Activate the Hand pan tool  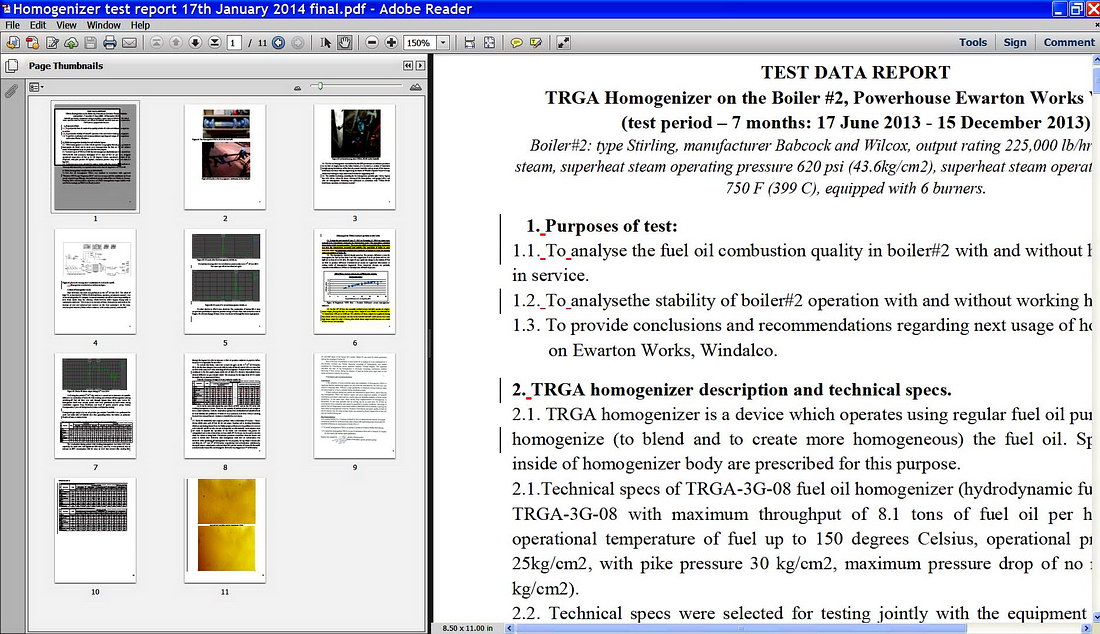click(344, 43)
